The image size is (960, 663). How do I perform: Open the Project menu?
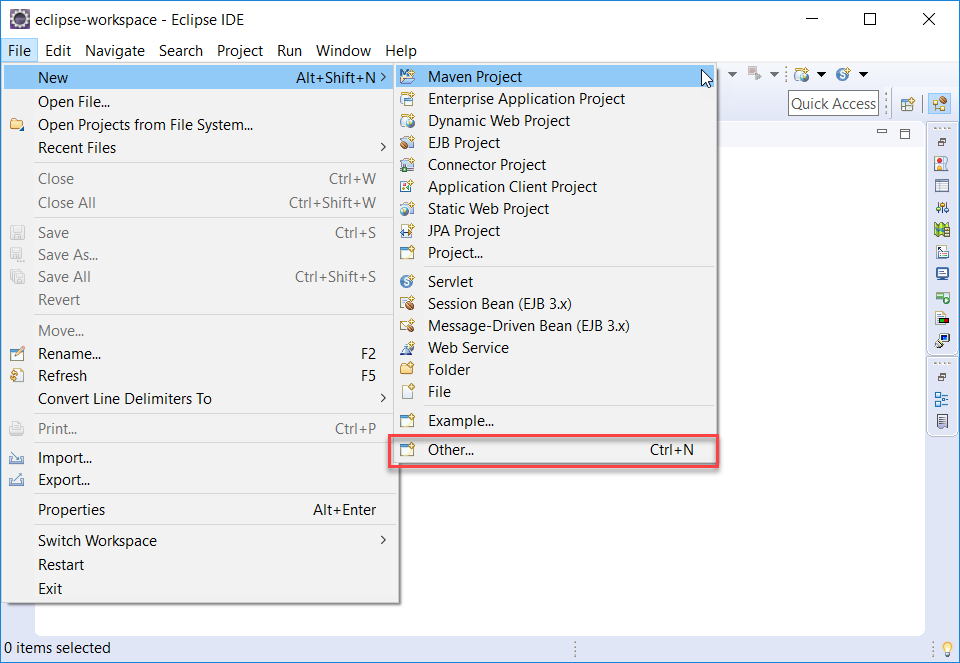tap(240, 50)
